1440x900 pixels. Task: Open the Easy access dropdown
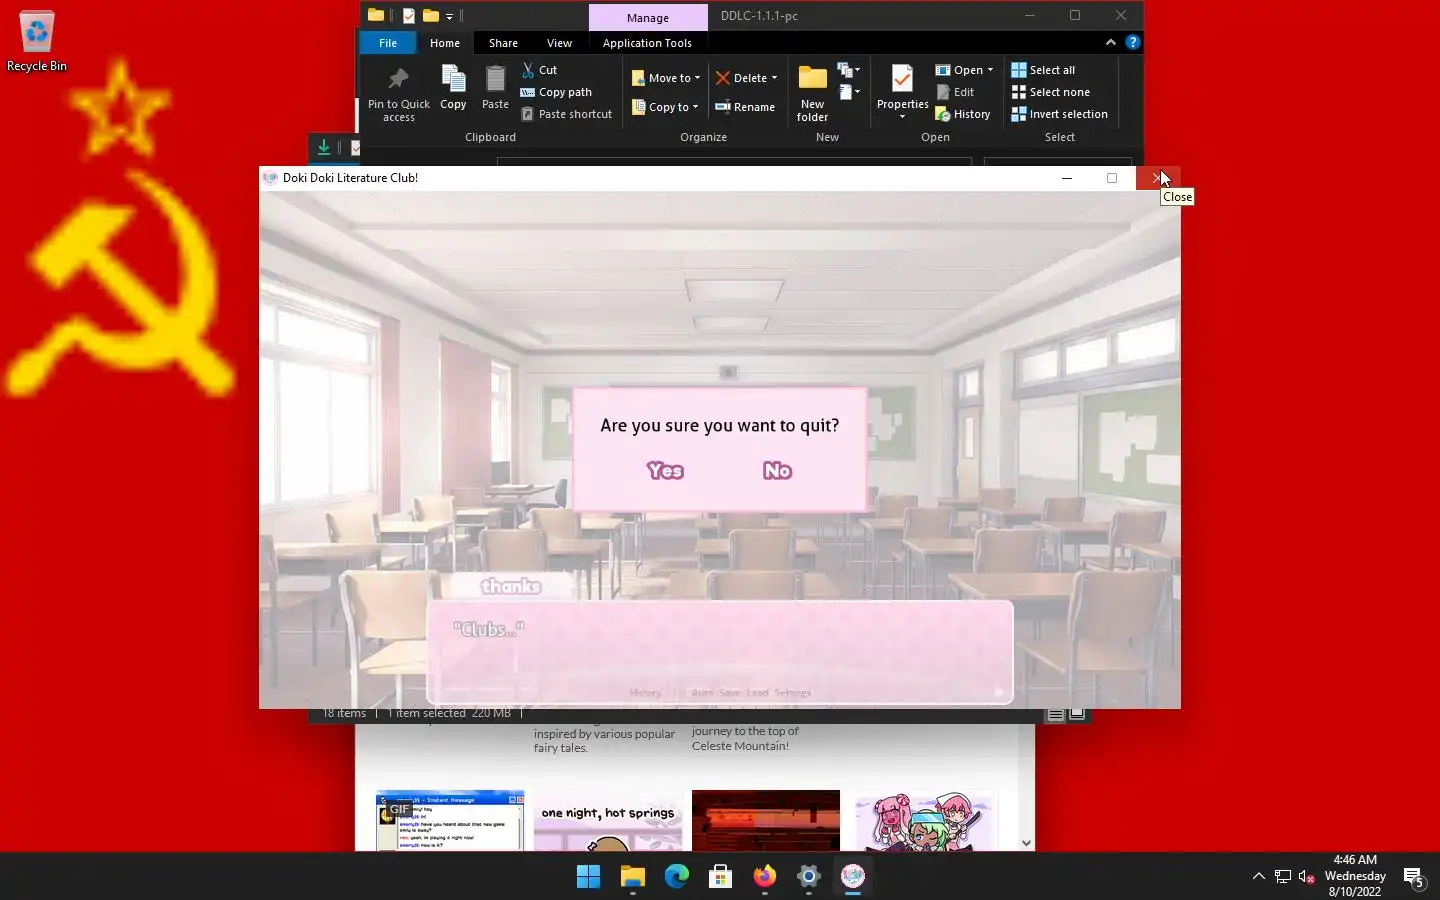click(x=849, y=92)
